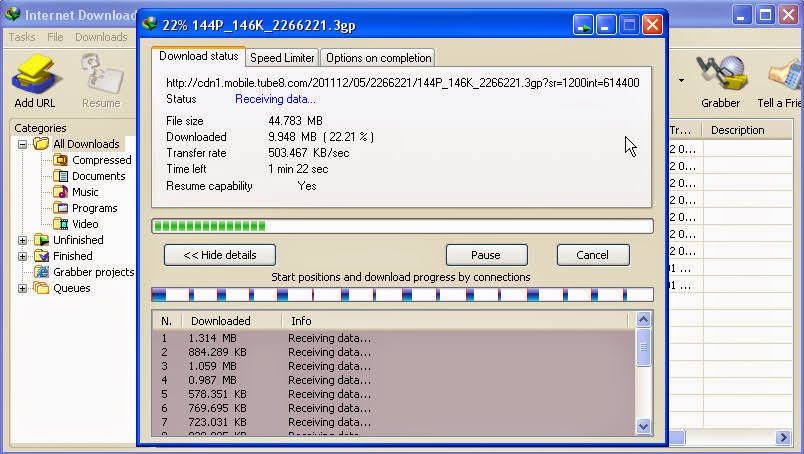This screenshot has height=454, width=804.
Task: Switch to the Speed Limiter tab
Action: click(282, 58)
